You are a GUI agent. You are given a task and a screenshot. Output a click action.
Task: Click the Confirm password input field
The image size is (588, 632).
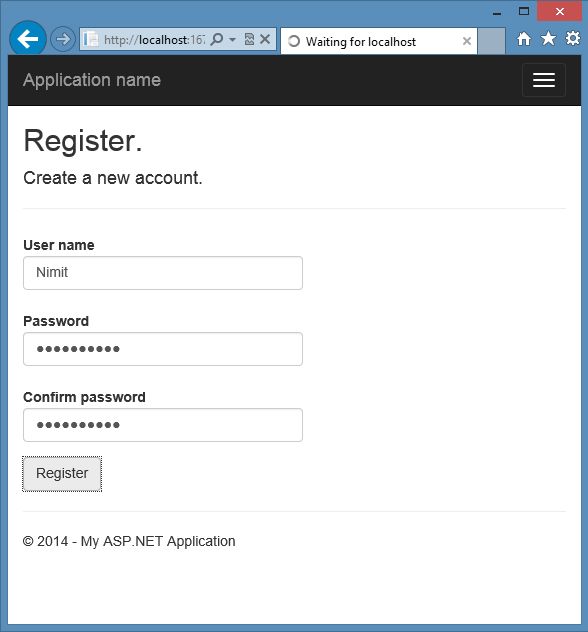click(x=163, y=425)
